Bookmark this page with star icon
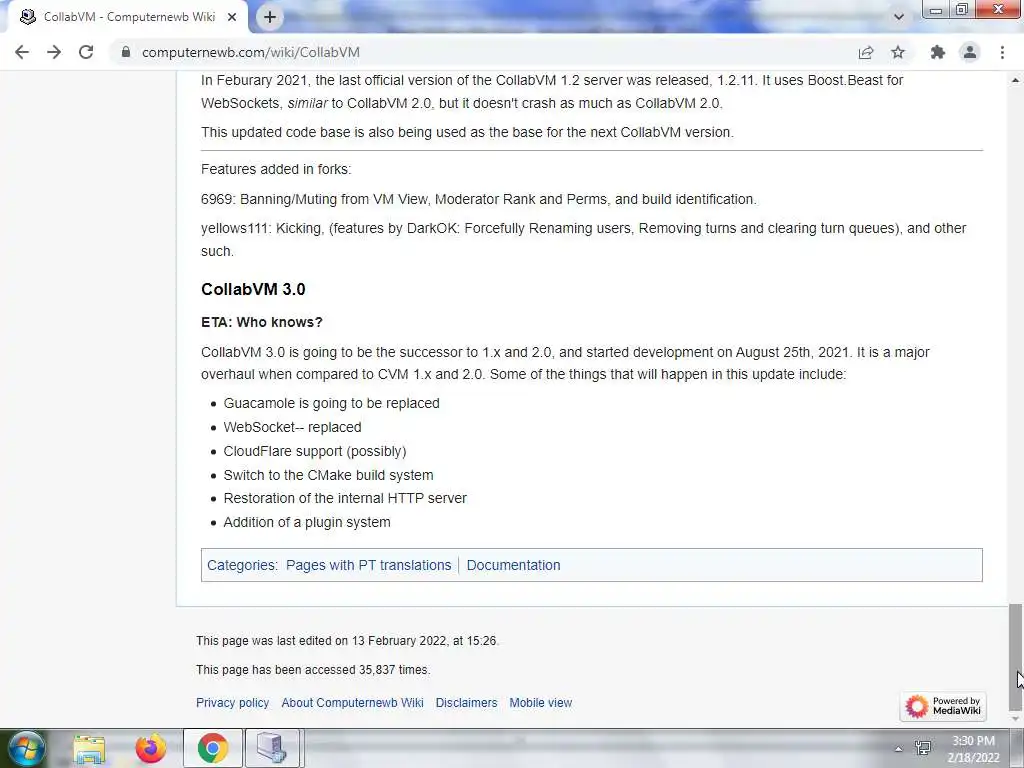 pos(898,52)
